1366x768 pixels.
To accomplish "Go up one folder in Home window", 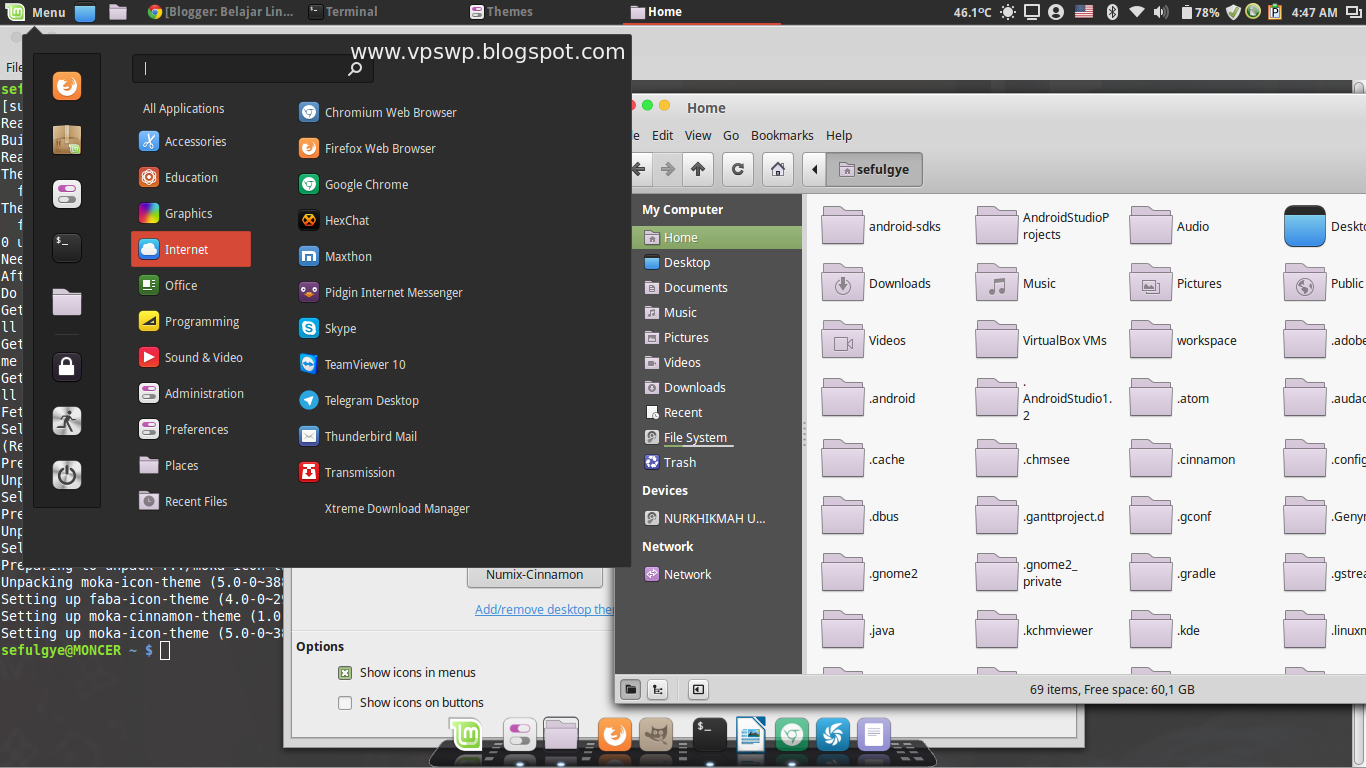I will pyautogui.click(x=698, y=169).
